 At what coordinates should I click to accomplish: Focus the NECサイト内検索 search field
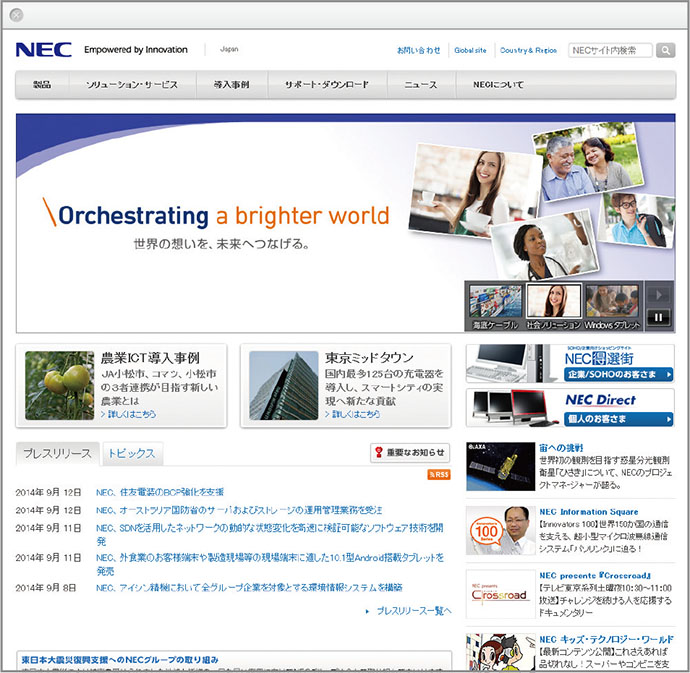coord(610,50)
